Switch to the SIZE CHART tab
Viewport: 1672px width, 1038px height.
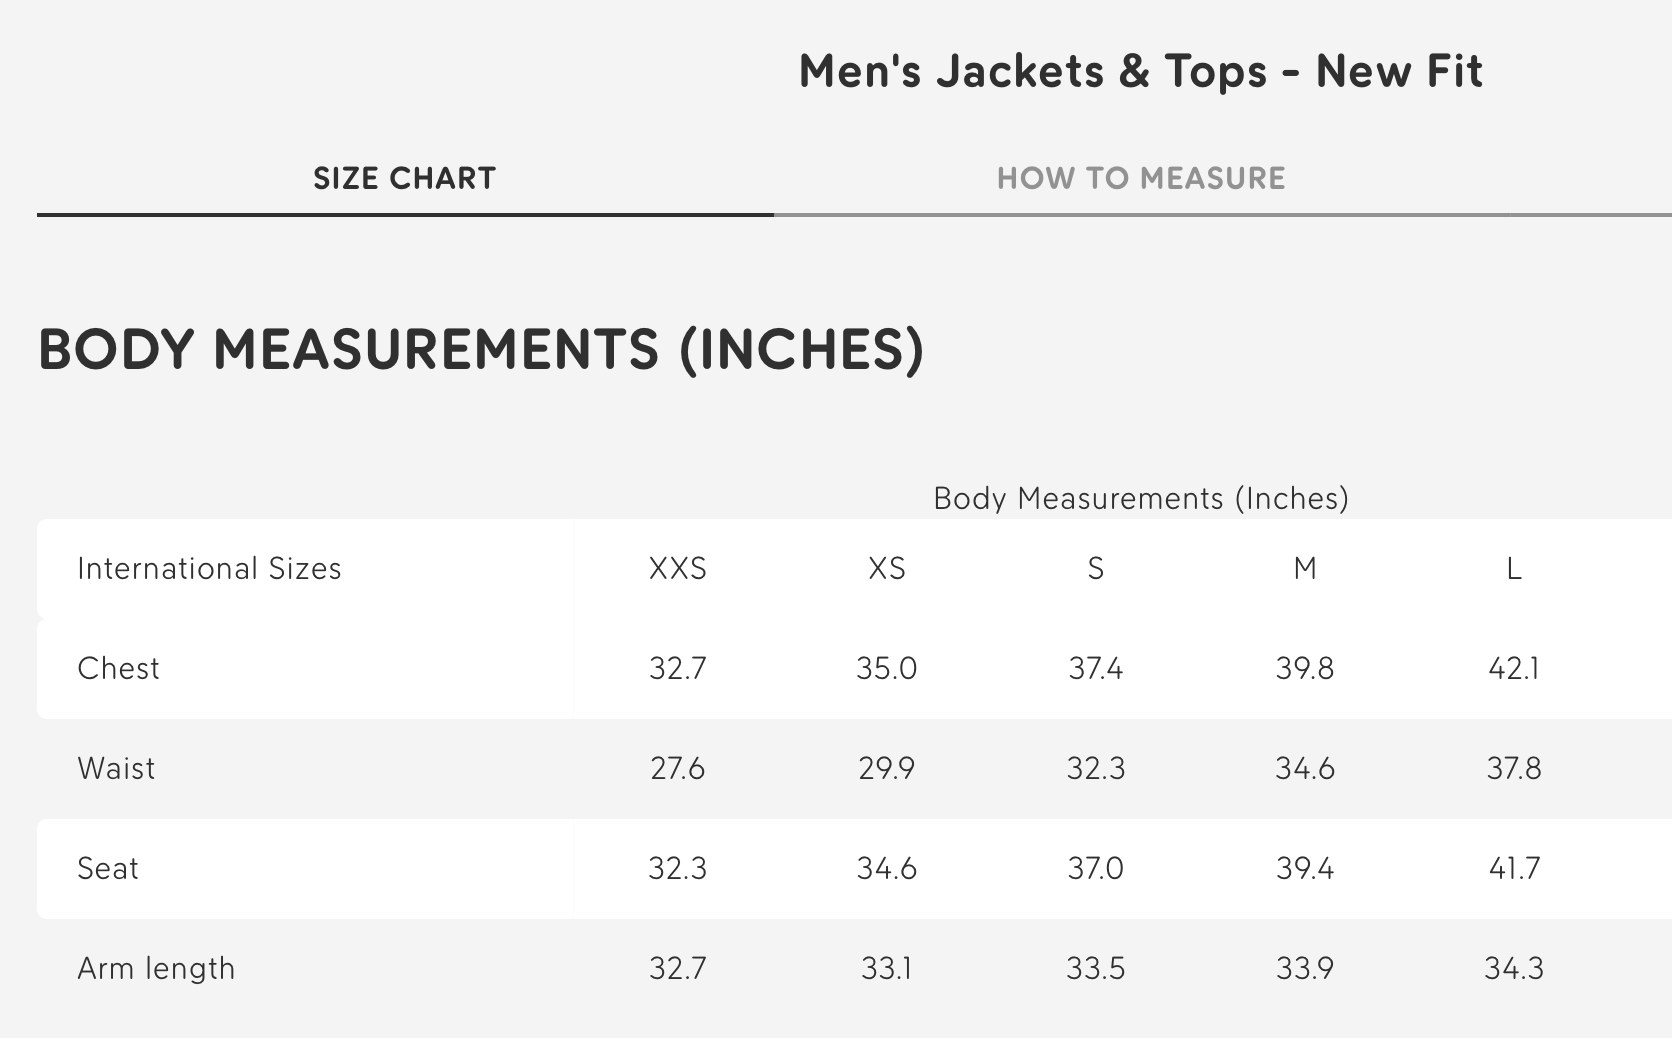pyautogui.click(x=404, y=178)
